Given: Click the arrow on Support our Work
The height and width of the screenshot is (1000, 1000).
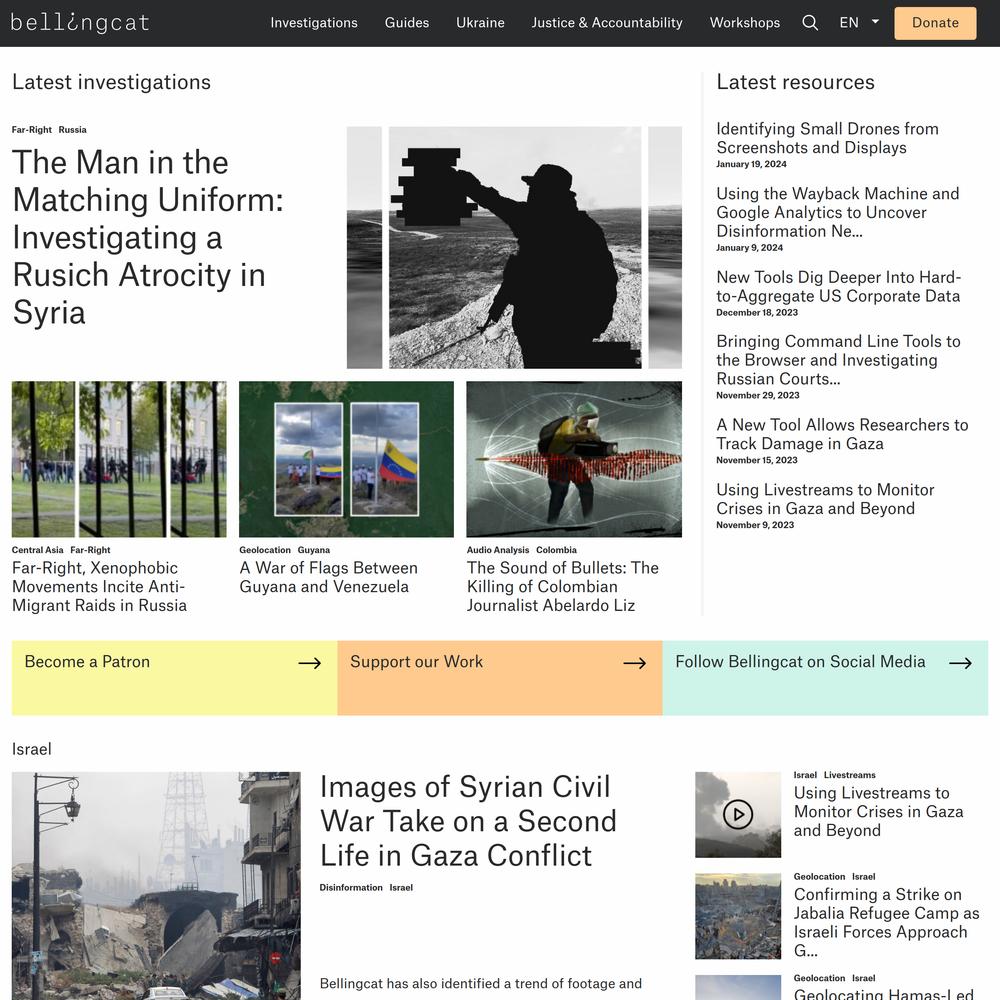Looking at the screenshot, I should (x=635, y=663).
